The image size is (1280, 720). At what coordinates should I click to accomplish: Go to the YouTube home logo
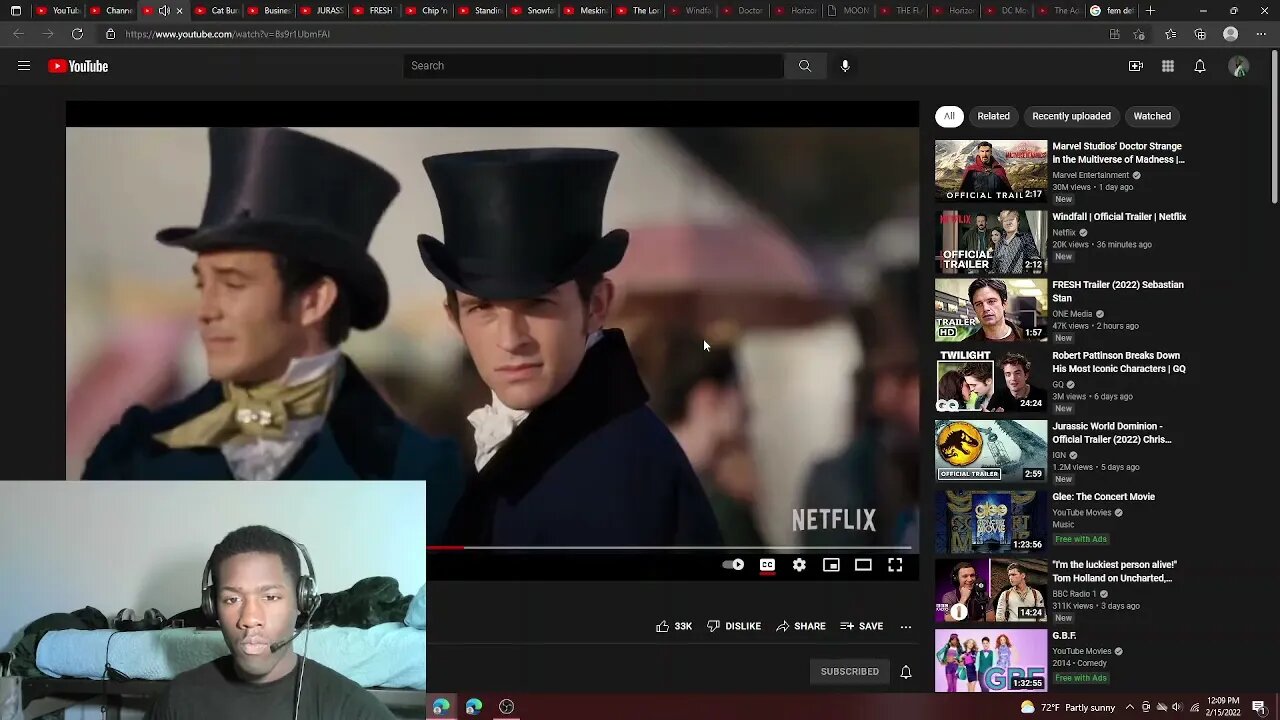(78, 66)
